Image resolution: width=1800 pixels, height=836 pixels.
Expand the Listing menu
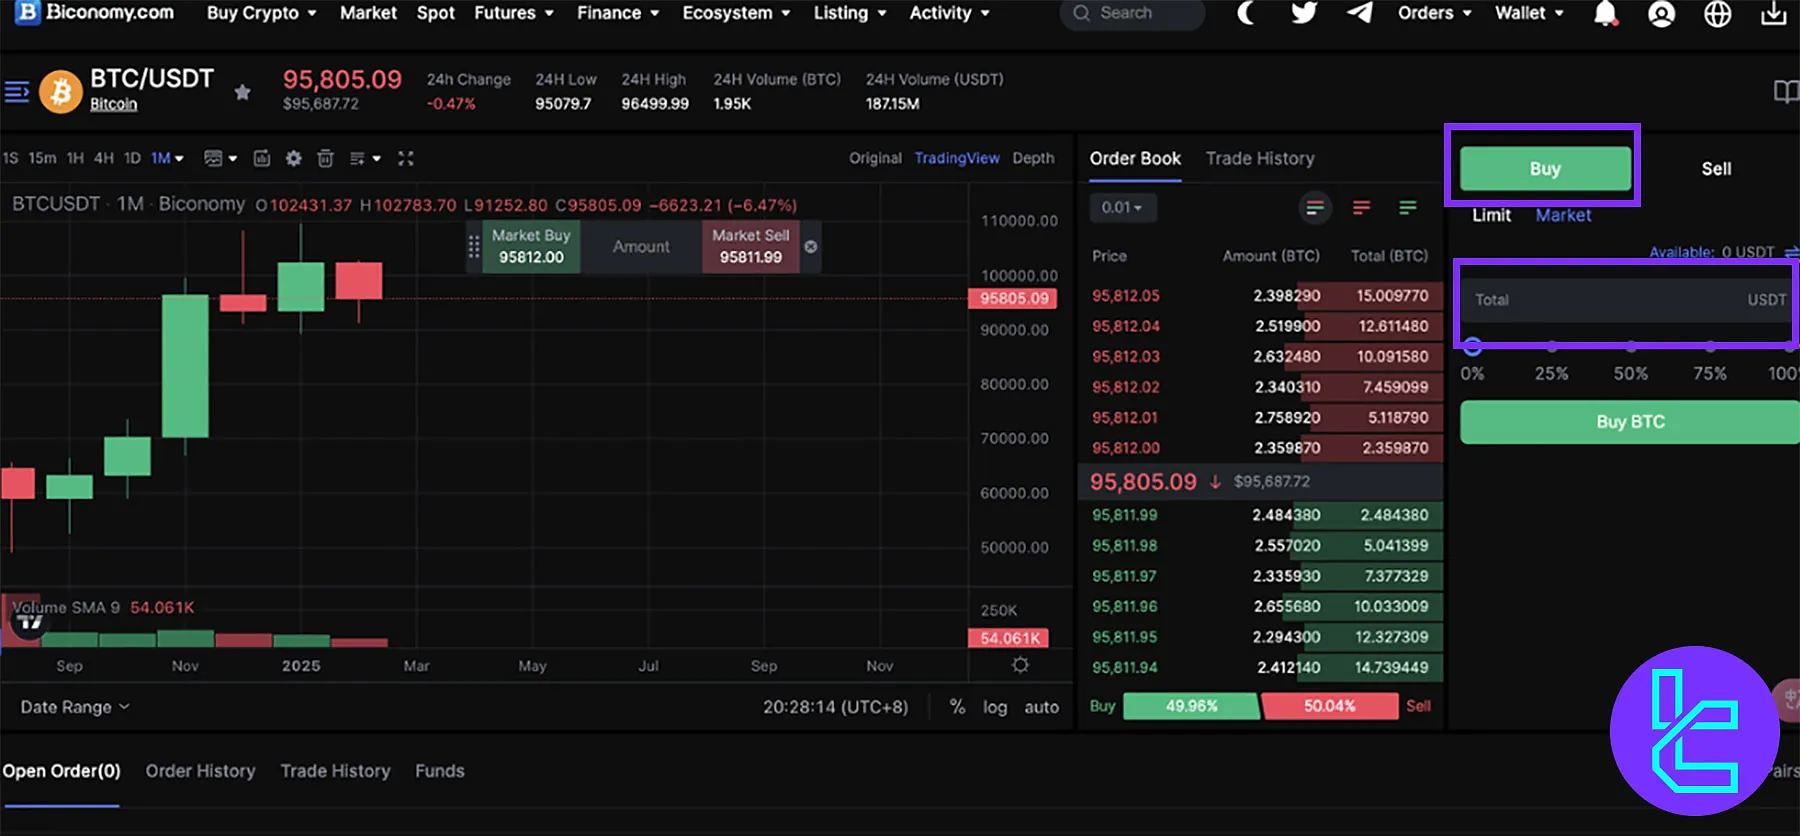click(850, 13)
